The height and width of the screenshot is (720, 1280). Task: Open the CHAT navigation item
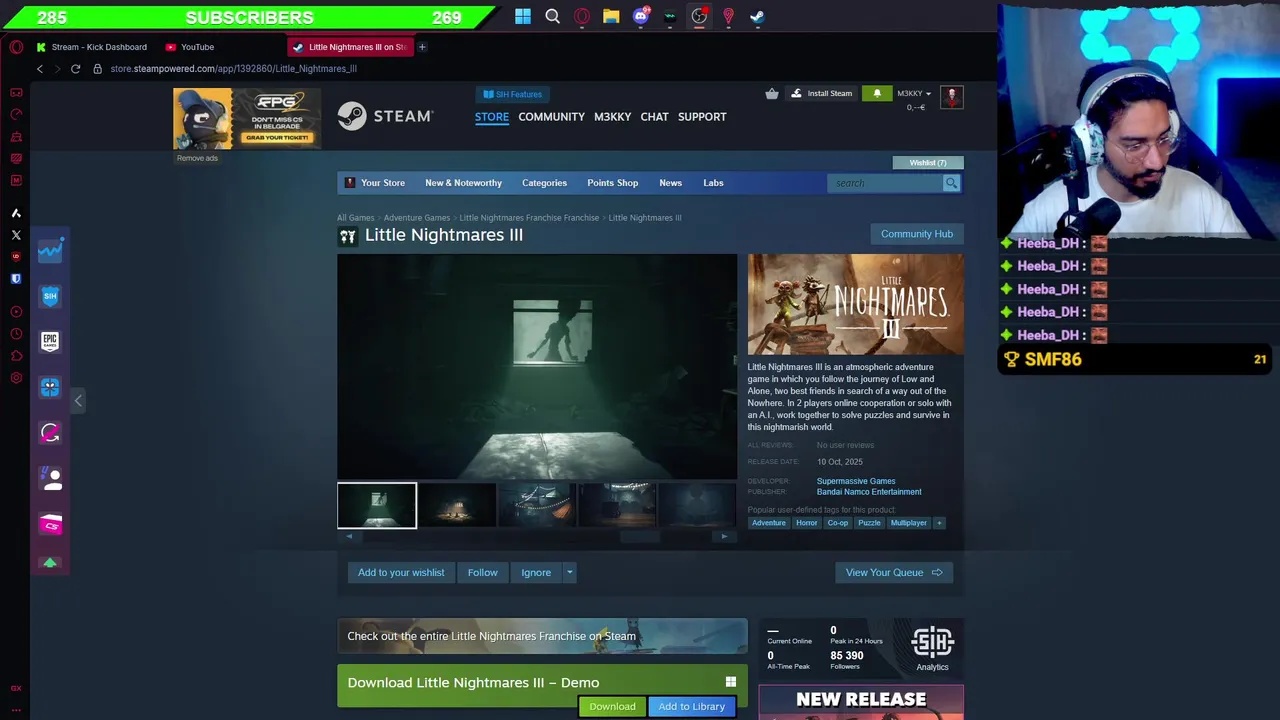click(x=654, y=117)
